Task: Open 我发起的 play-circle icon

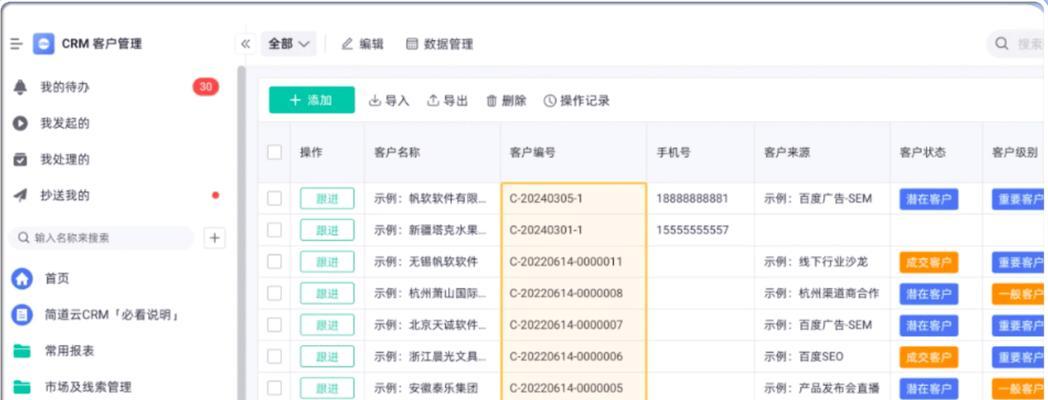Action: coord(21,123)
